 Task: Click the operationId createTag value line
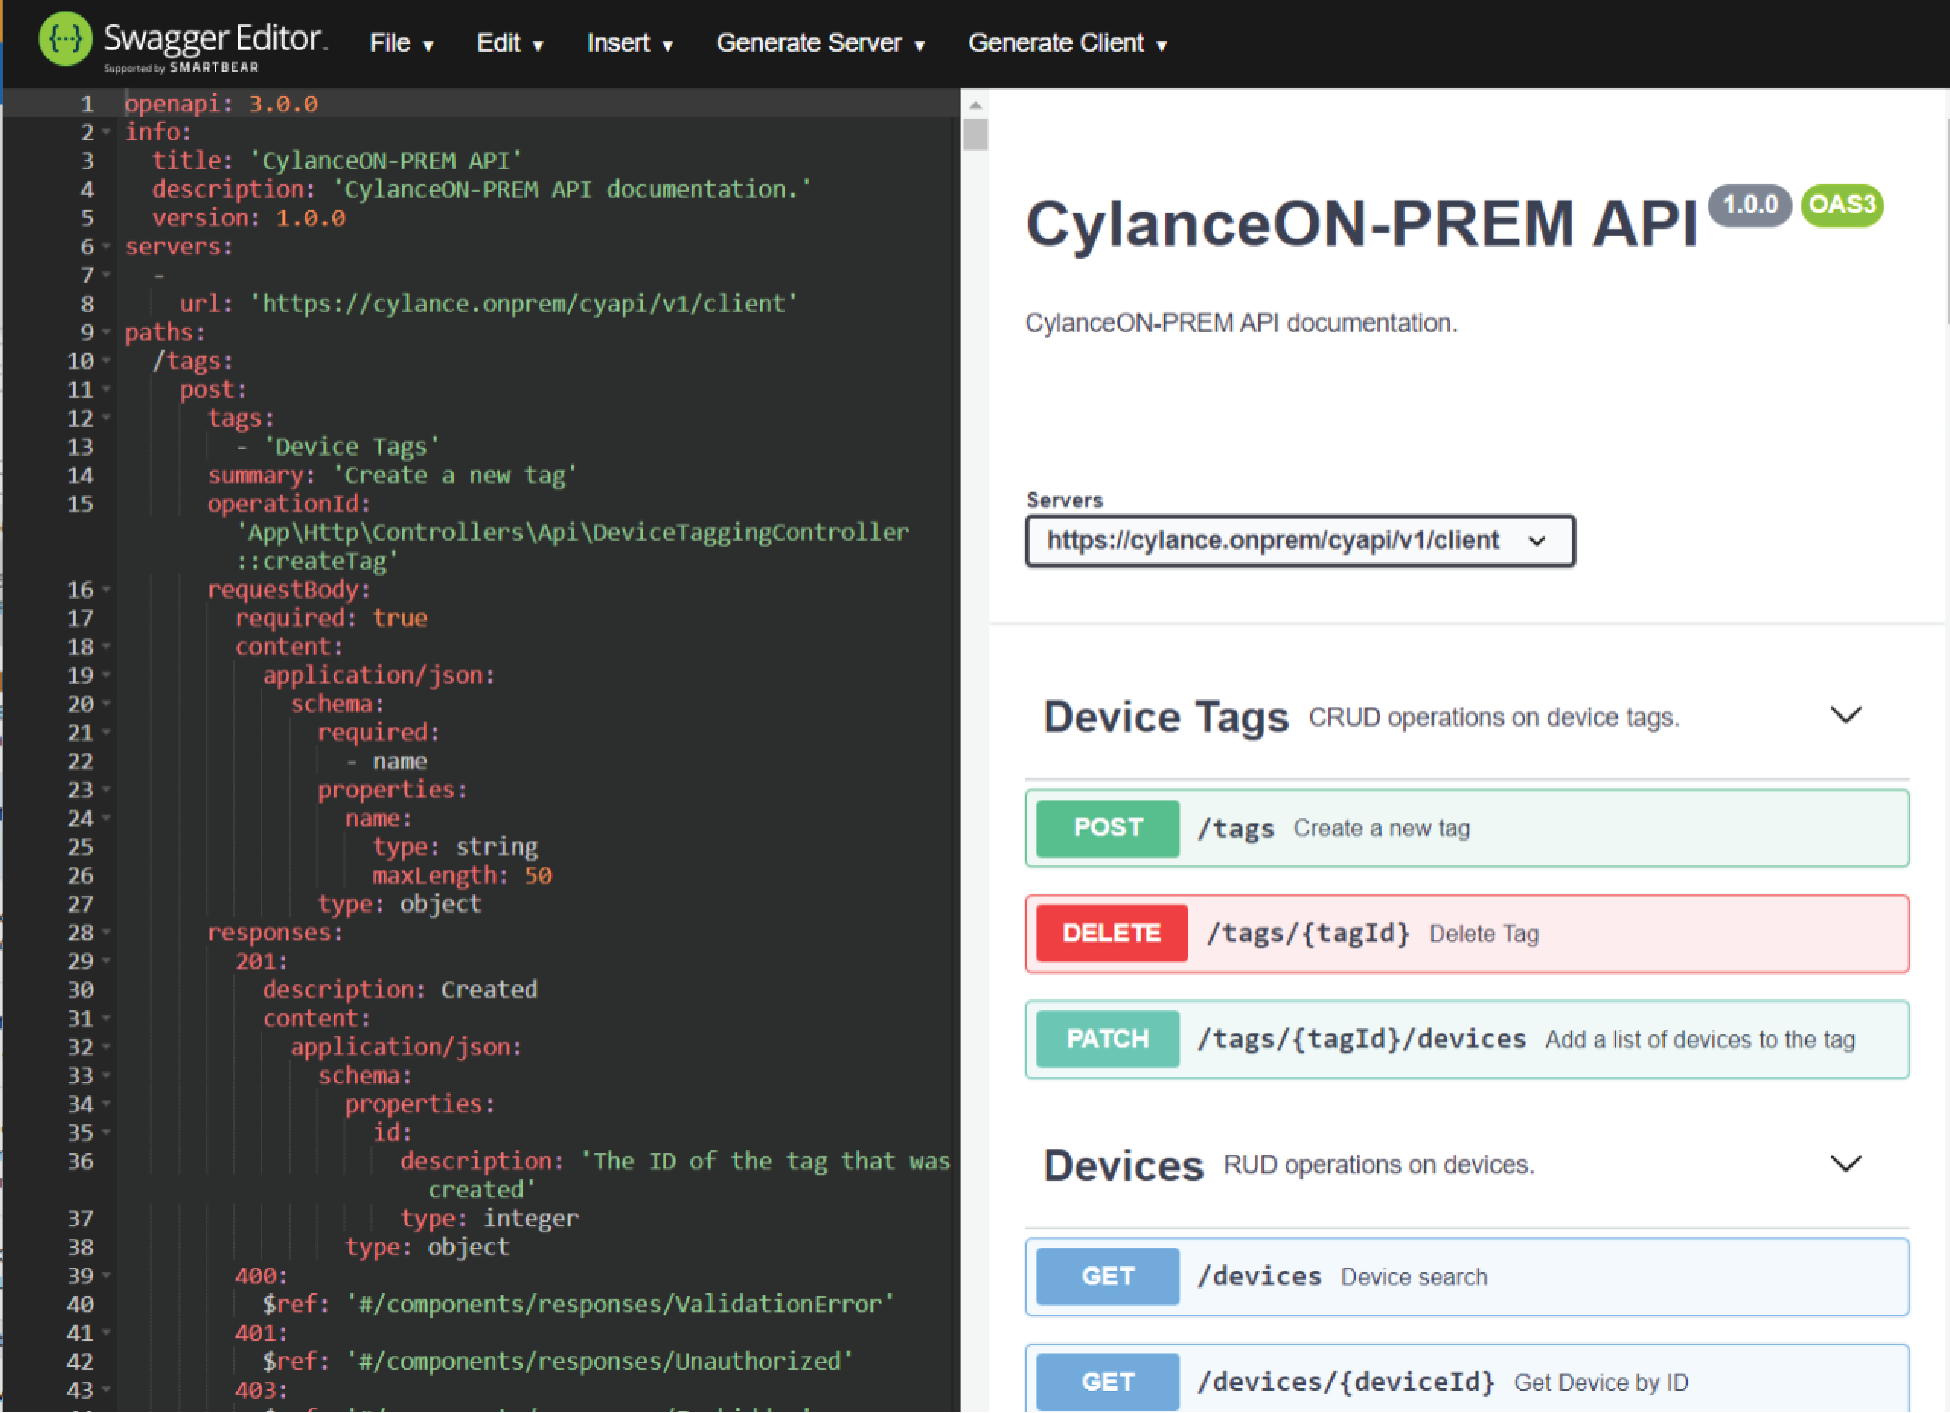point(572,546)
